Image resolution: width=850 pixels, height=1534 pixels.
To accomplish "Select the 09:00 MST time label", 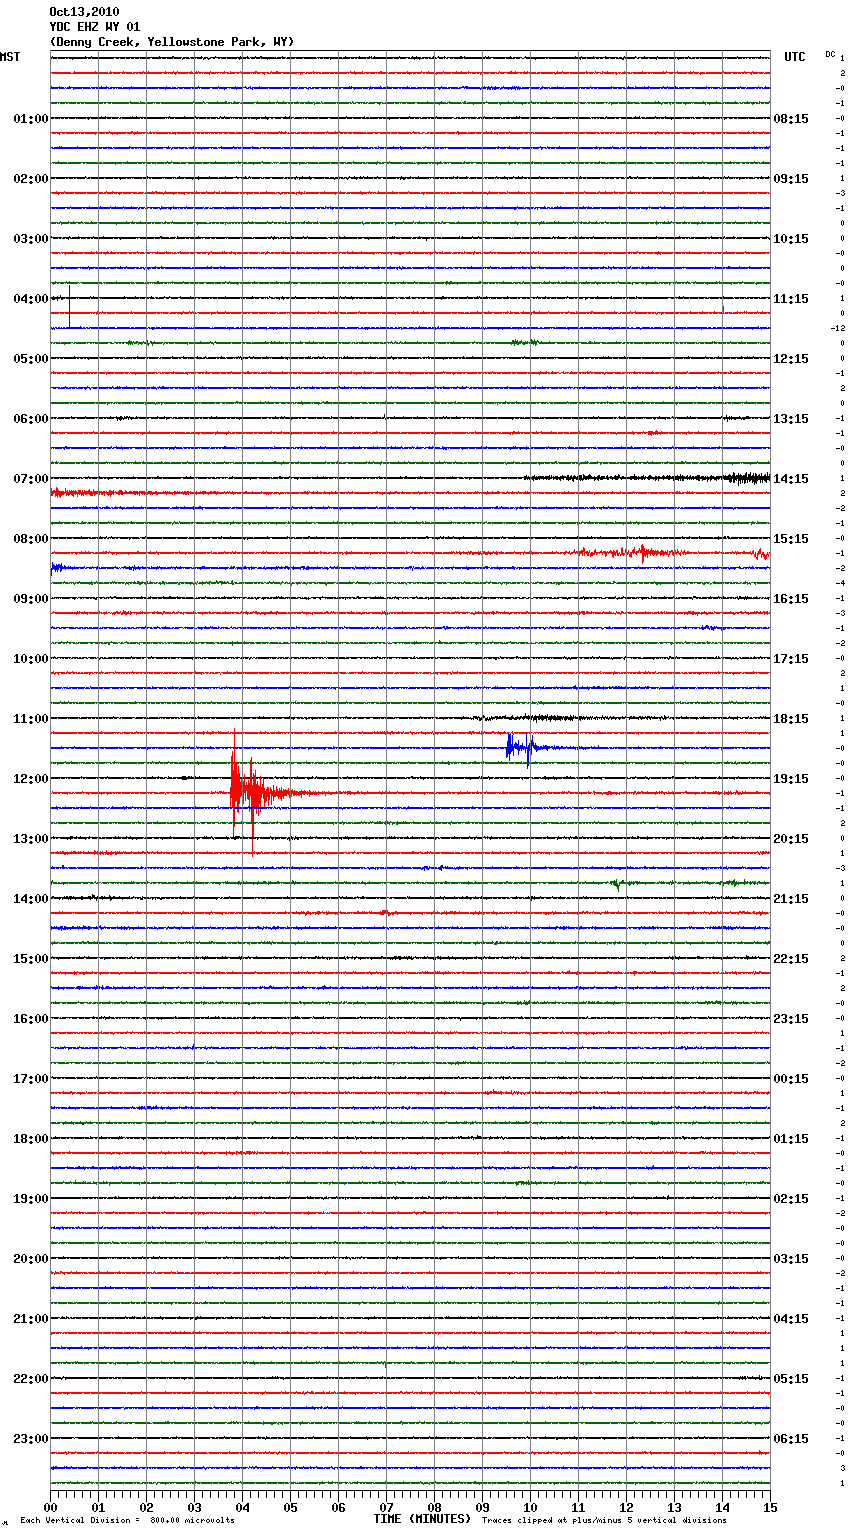I will (31, 599).
